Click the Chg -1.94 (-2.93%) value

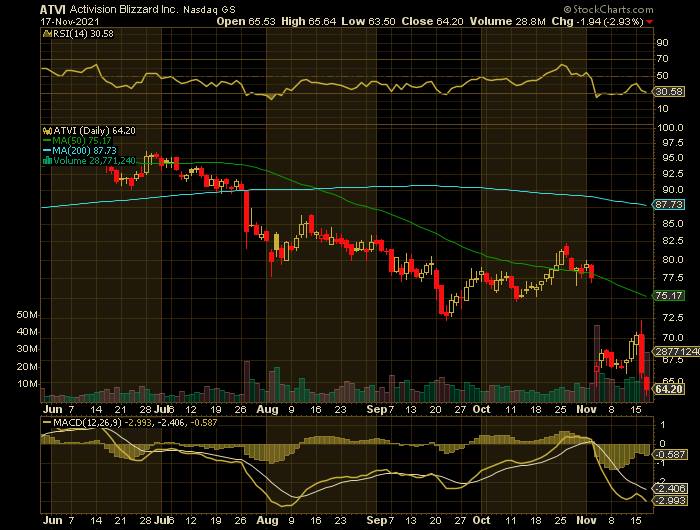point(597,21)
